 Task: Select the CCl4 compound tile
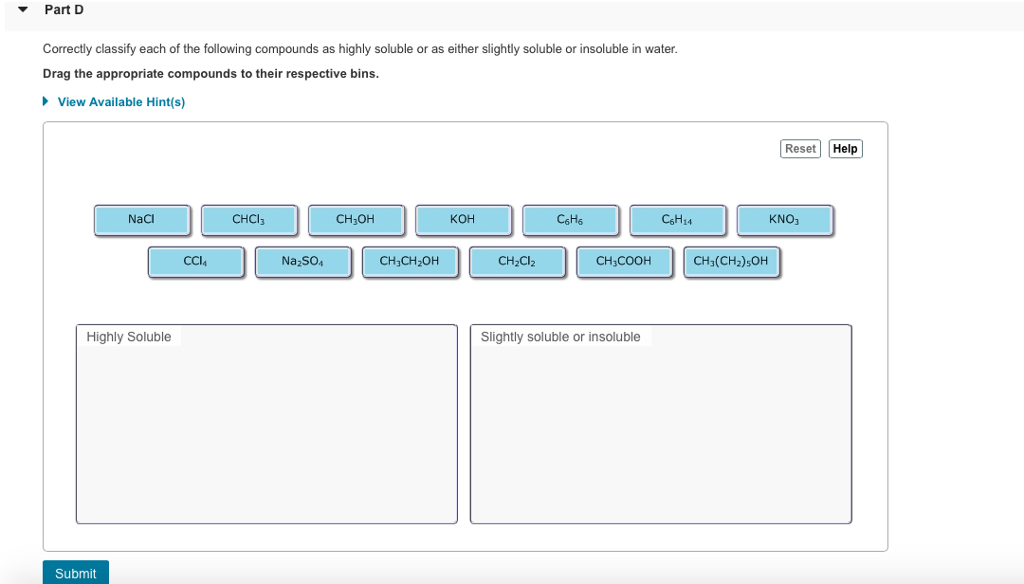click(196, 261)
